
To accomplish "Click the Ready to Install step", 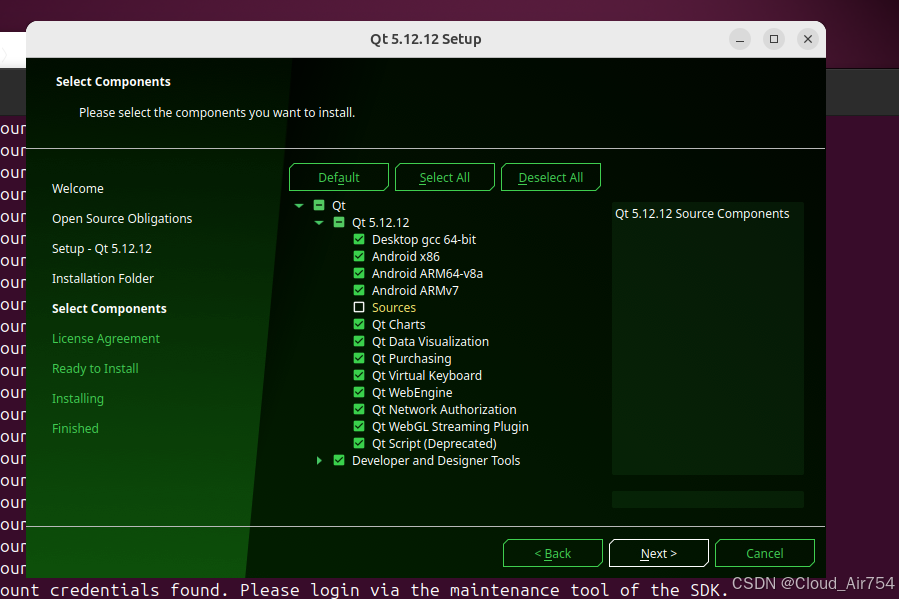I will [95, 369].
